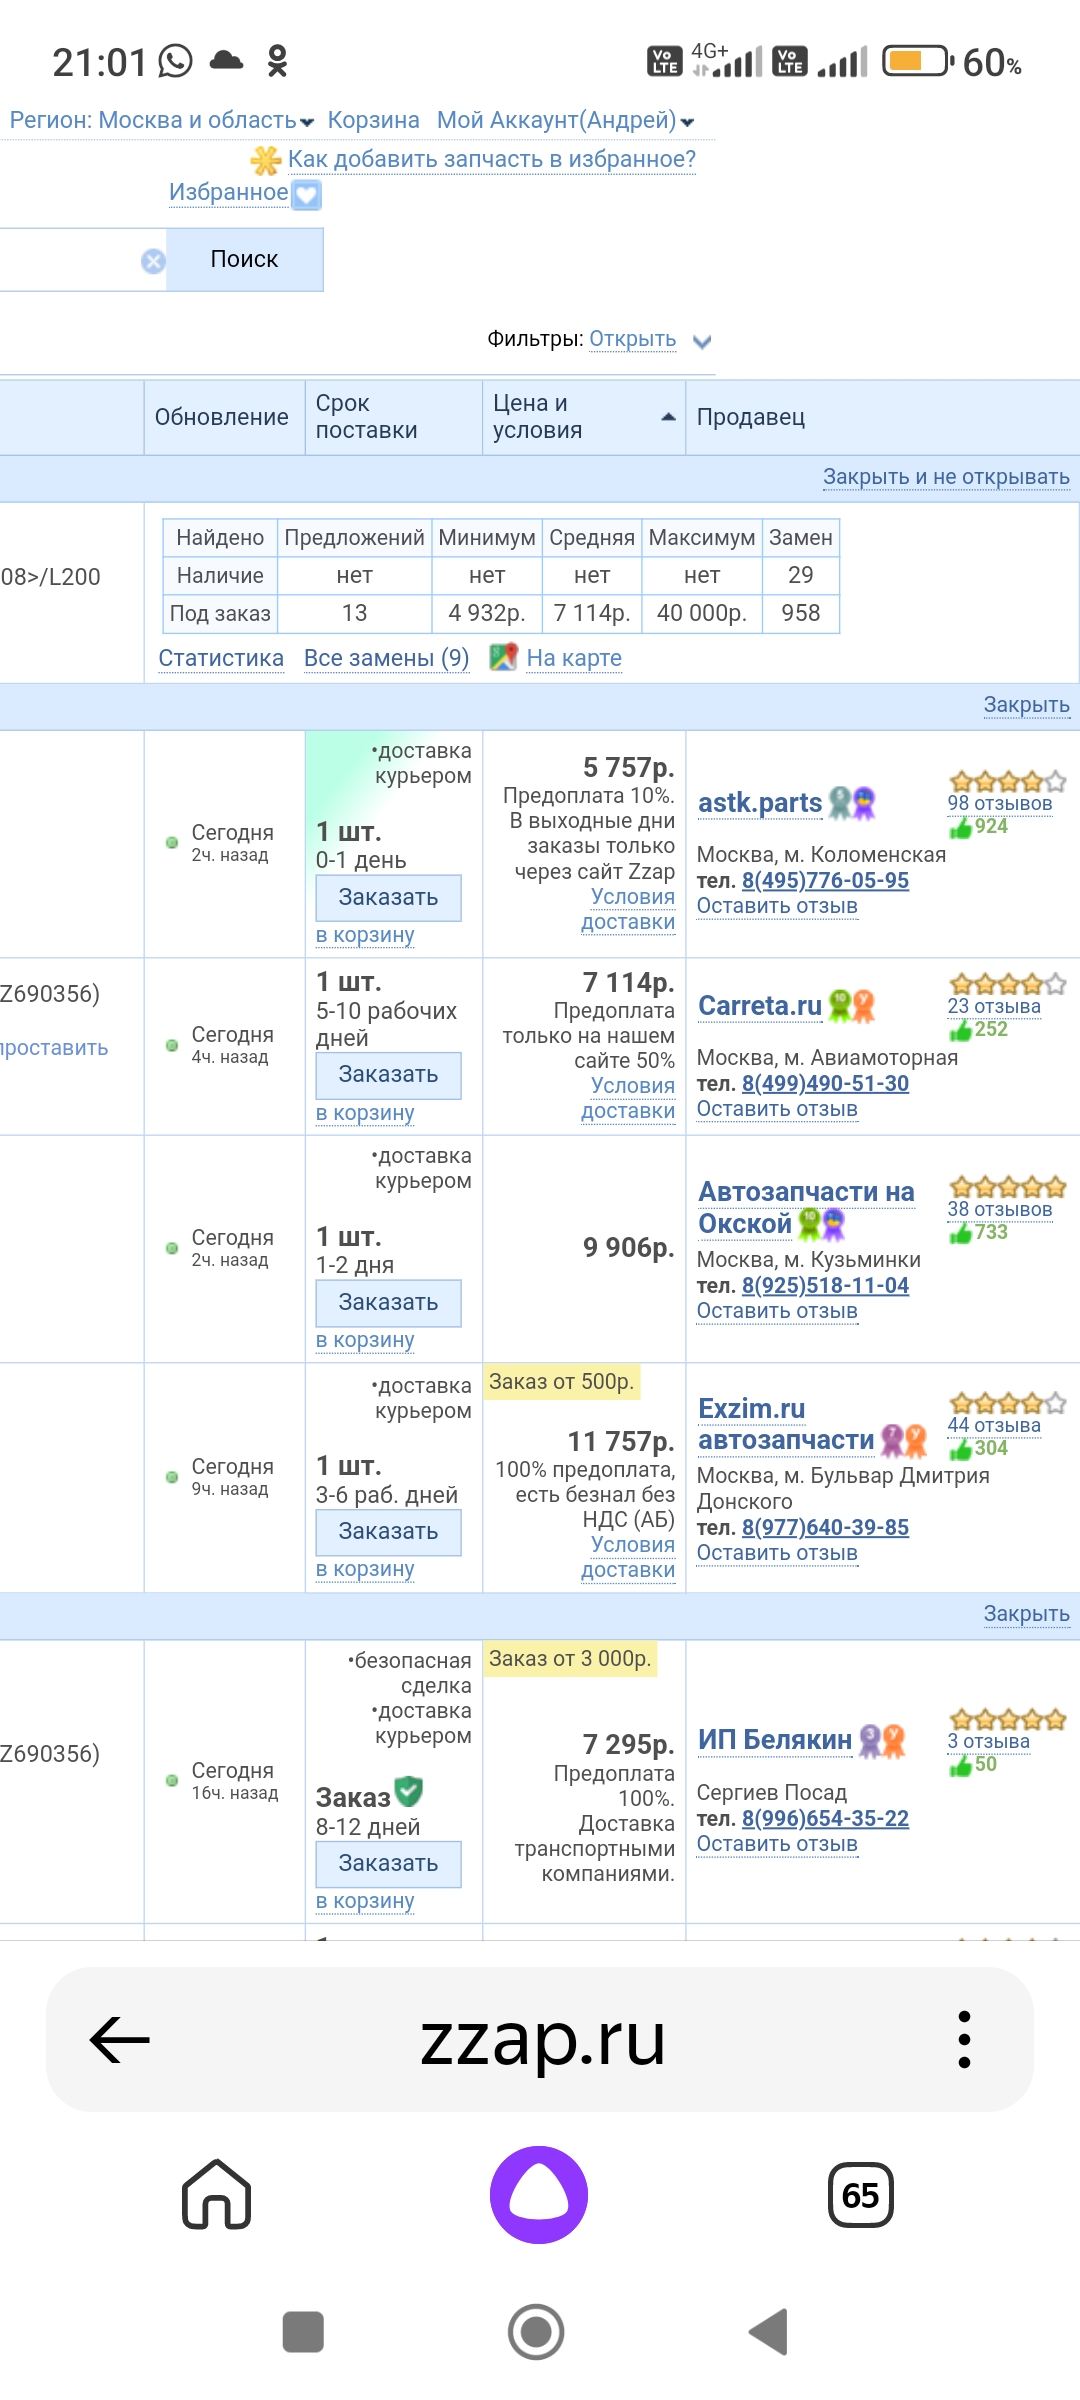Open the map icon next to На карте

point(503,657)
